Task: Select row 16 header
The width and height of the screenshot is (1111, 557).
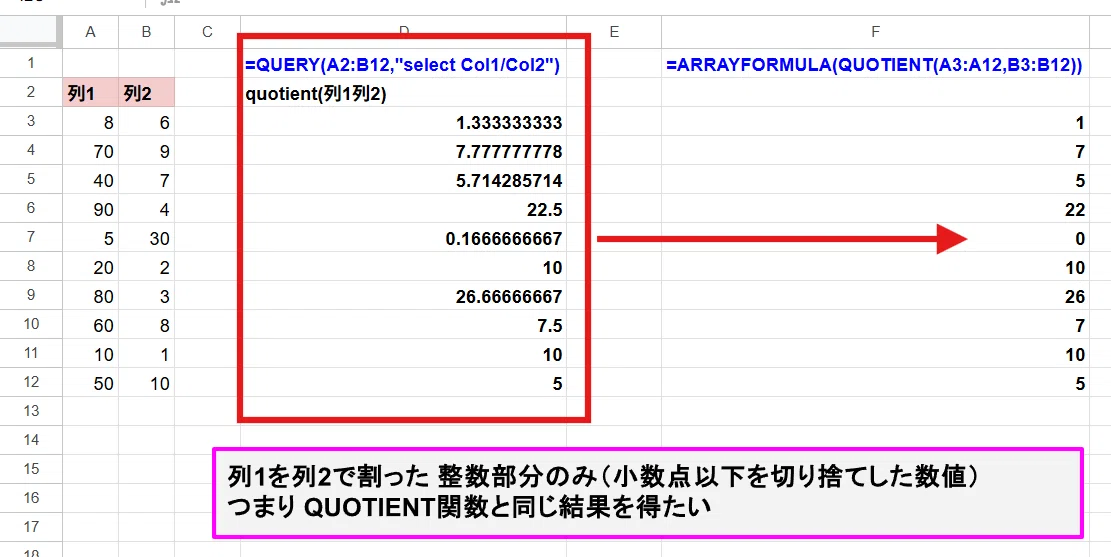Action: click(31, 499)
